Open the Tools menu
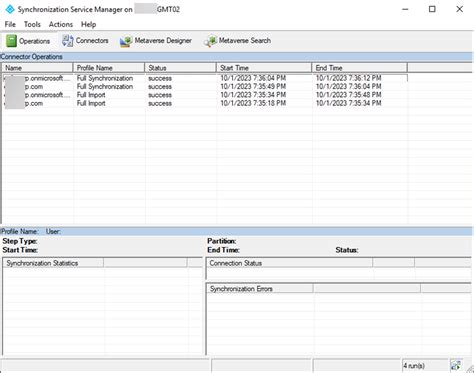 point(32,24)
